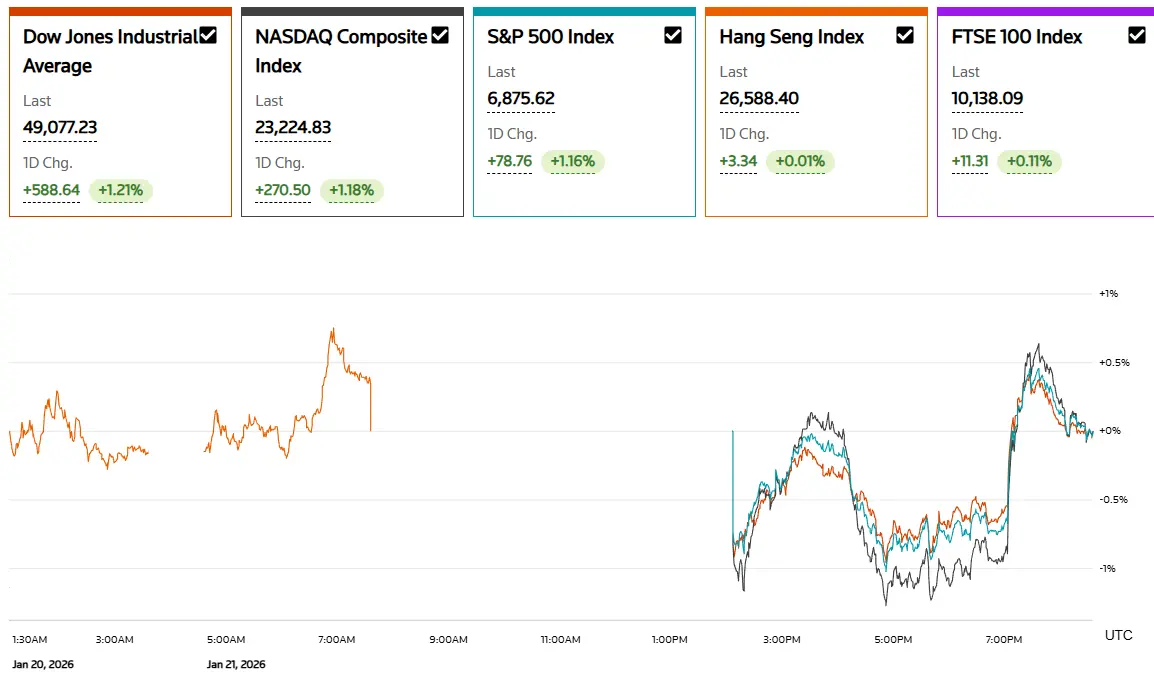1154x676 pixels.
Task: Click the teal color bar atop S&P 500 card
Action: pyautogui.click(x=584, y=12)
